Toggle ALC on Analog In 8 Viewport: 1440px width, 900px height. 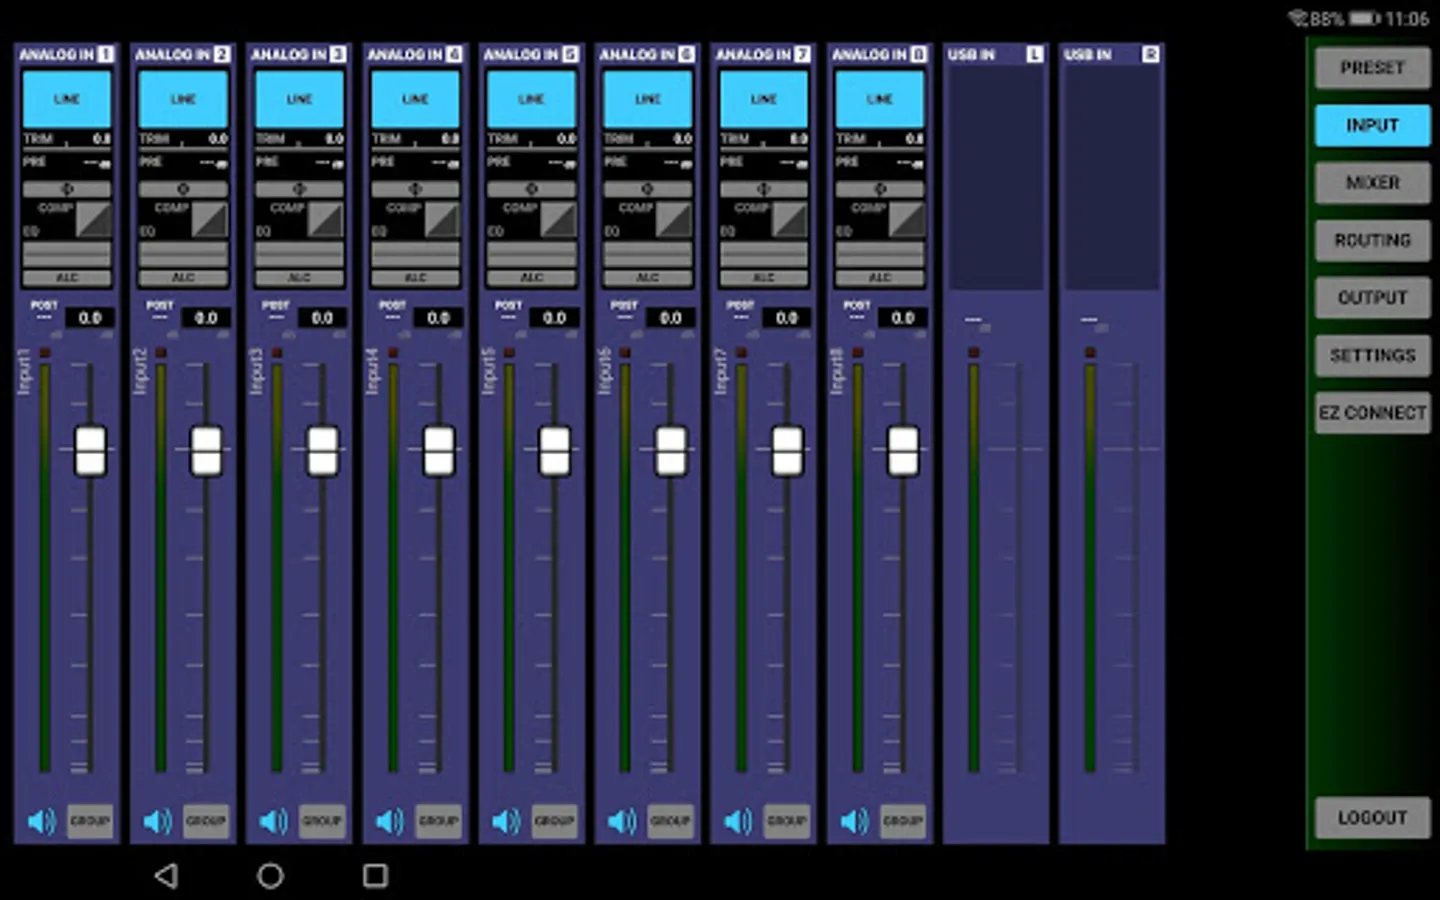880,277
